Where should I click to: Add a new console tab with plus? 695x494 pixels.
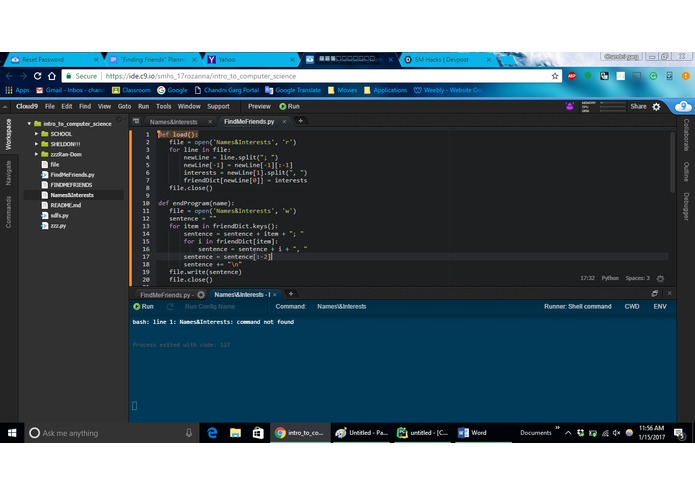[x=291, y=294]
